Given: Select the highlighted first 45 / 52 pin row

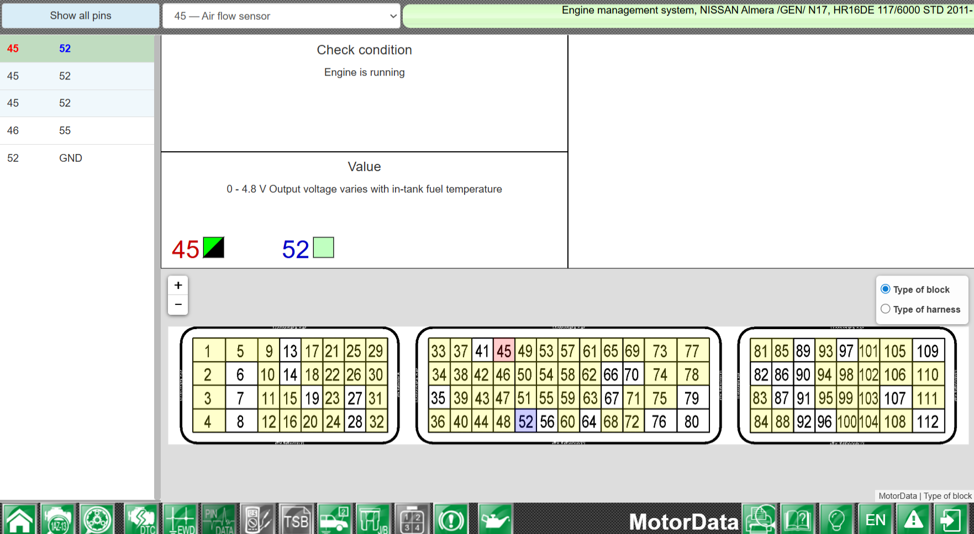Looking at the screenshot, I should pyautogui.click(x=77, y=48).
